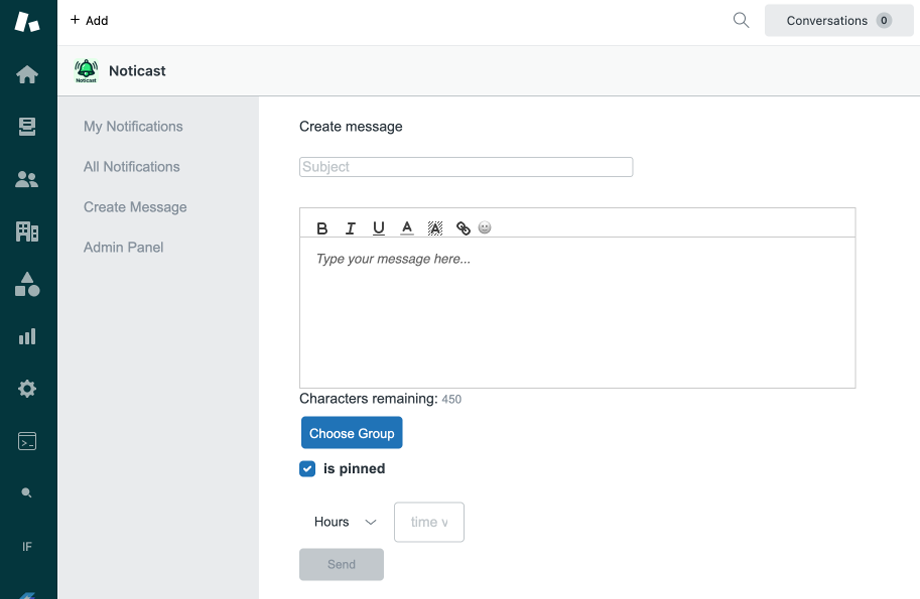Open the Admin Panel section
Viewport: 920px width, 599px height.
click(123, 247)
